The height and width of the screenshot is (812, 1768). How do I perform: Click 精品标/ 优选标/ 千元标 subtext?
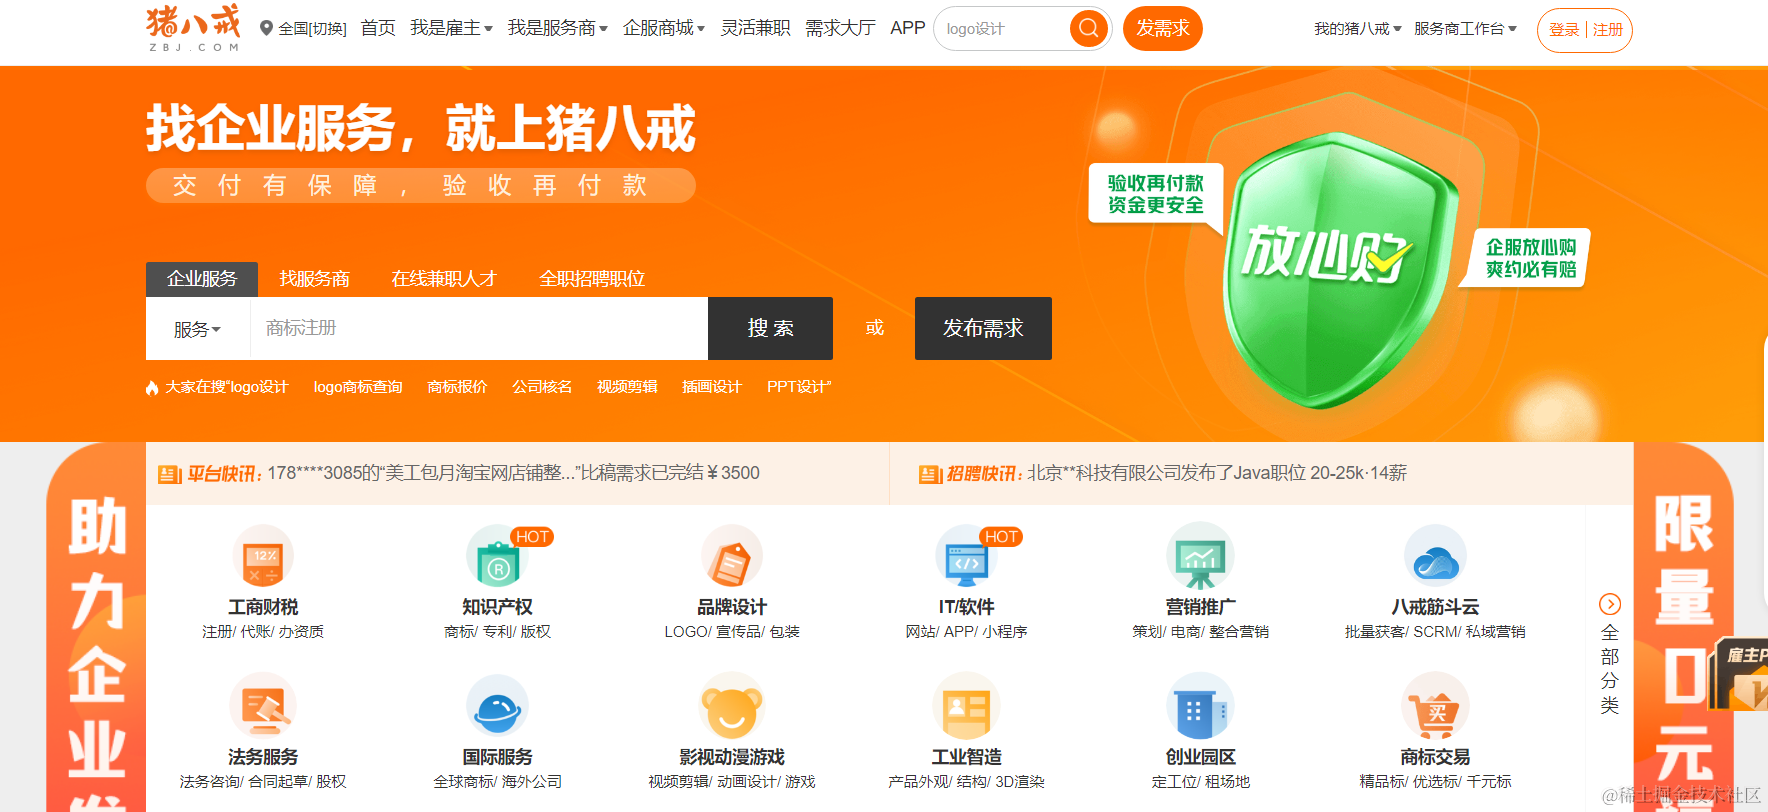(1435, 782)
